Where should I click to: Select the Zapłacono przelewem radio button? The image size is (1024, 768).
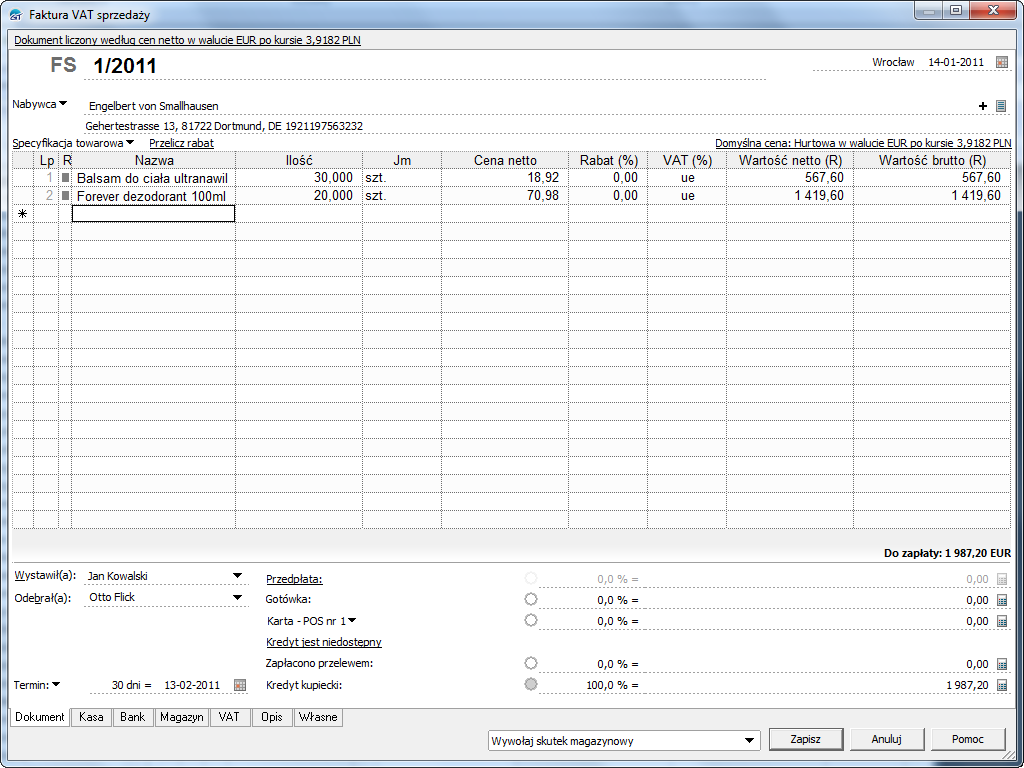point(530,663)
